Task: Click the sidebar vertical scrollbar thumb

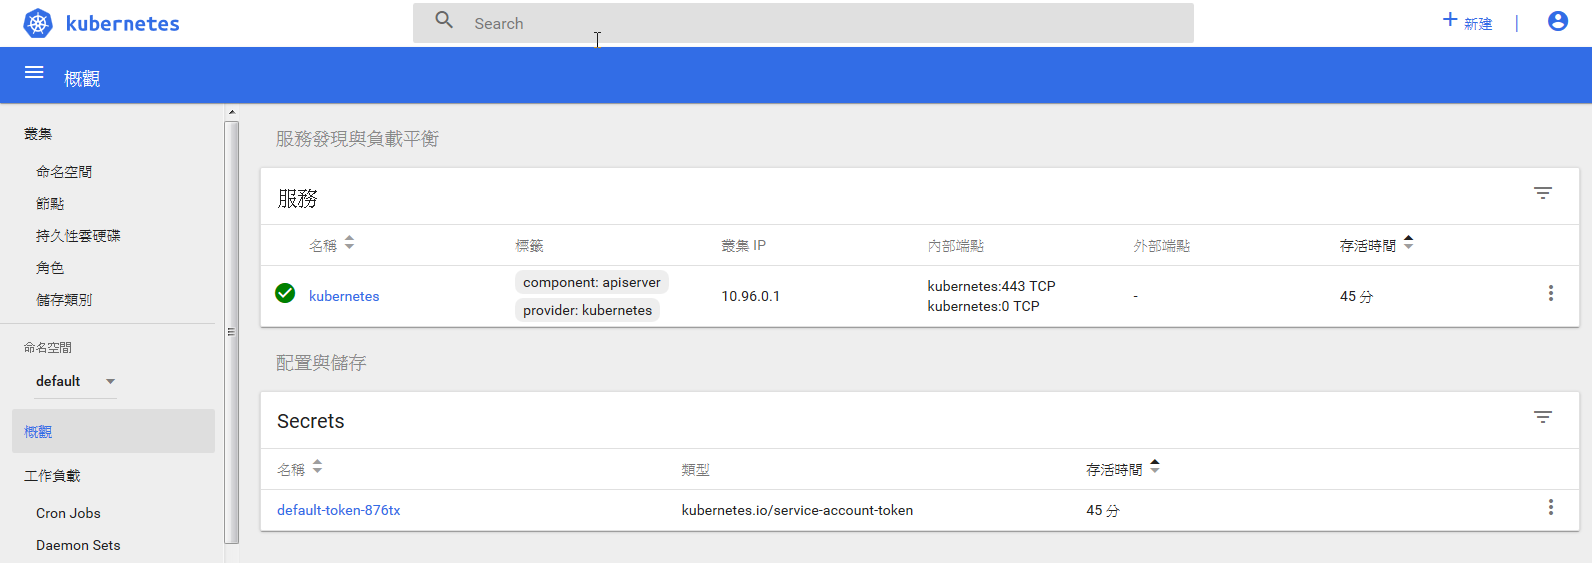Action: point(232,332)
